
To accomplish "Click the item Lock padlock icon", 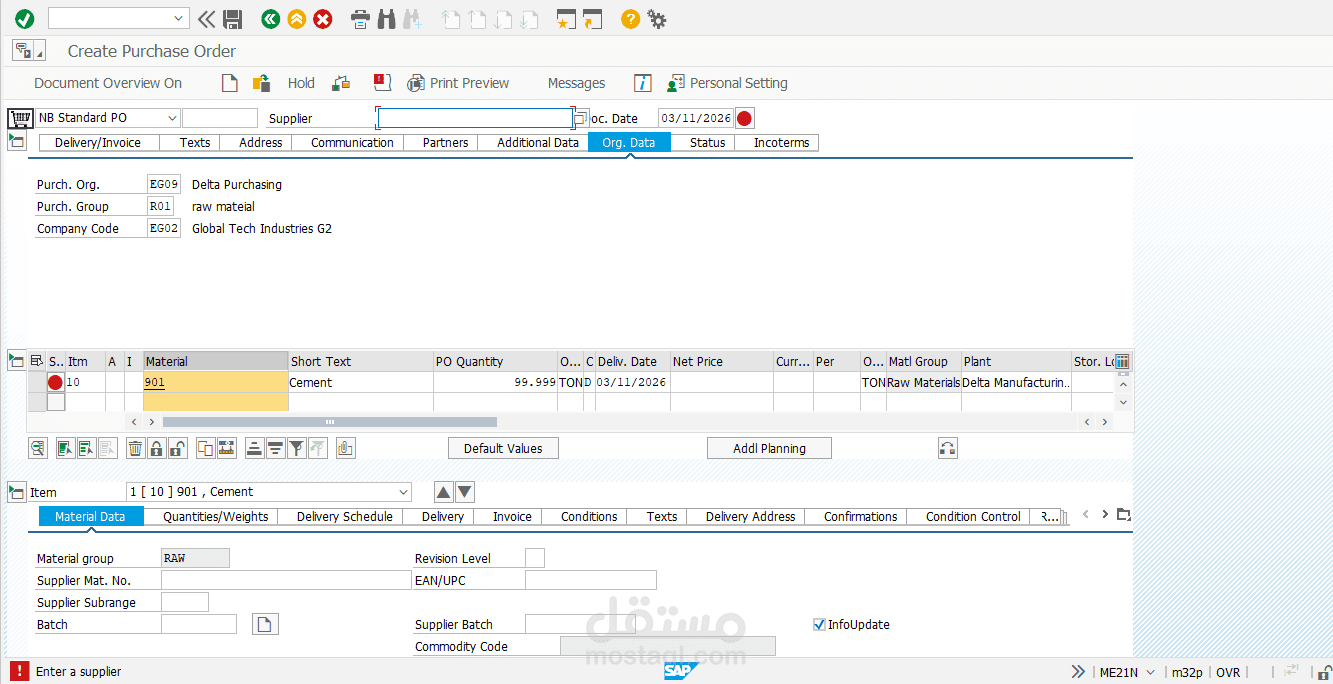I will click(x=156, y=448).
